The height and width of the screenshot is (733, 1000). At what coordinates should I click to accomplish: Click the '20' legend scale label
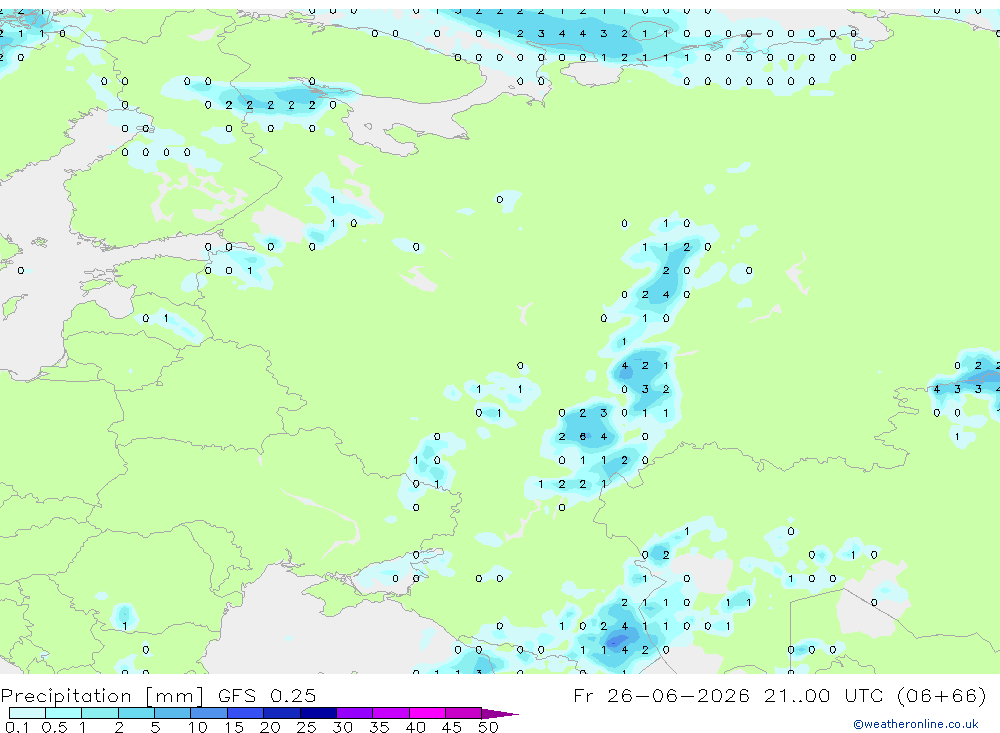point(270,727)
